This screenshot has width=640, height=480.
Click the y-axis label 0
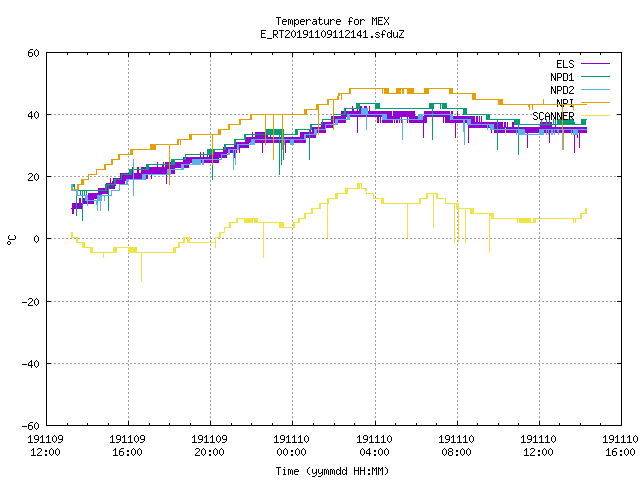[x=37, y=239]
